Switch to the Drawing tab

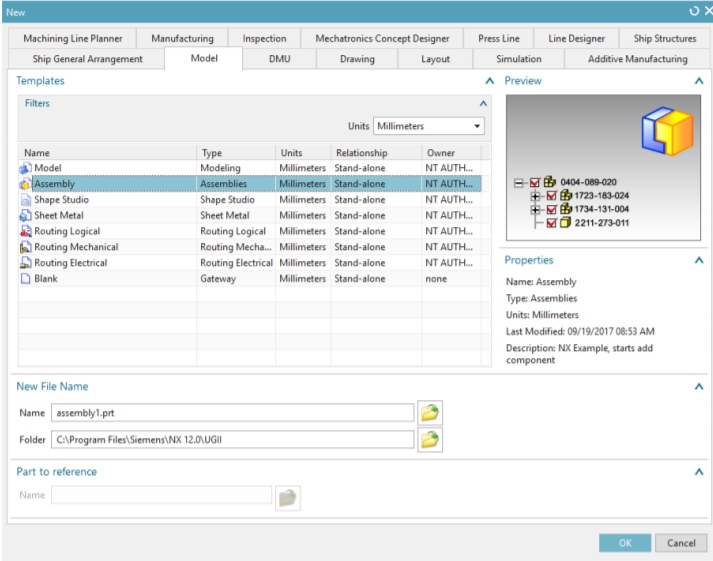coord(357,59)
